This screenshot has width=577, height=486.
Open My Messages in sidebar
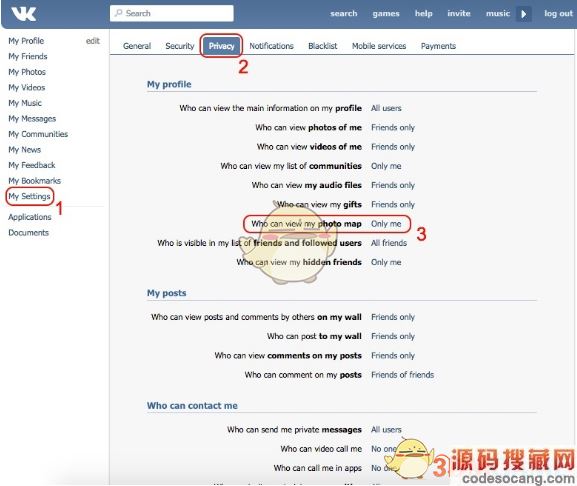32,118
